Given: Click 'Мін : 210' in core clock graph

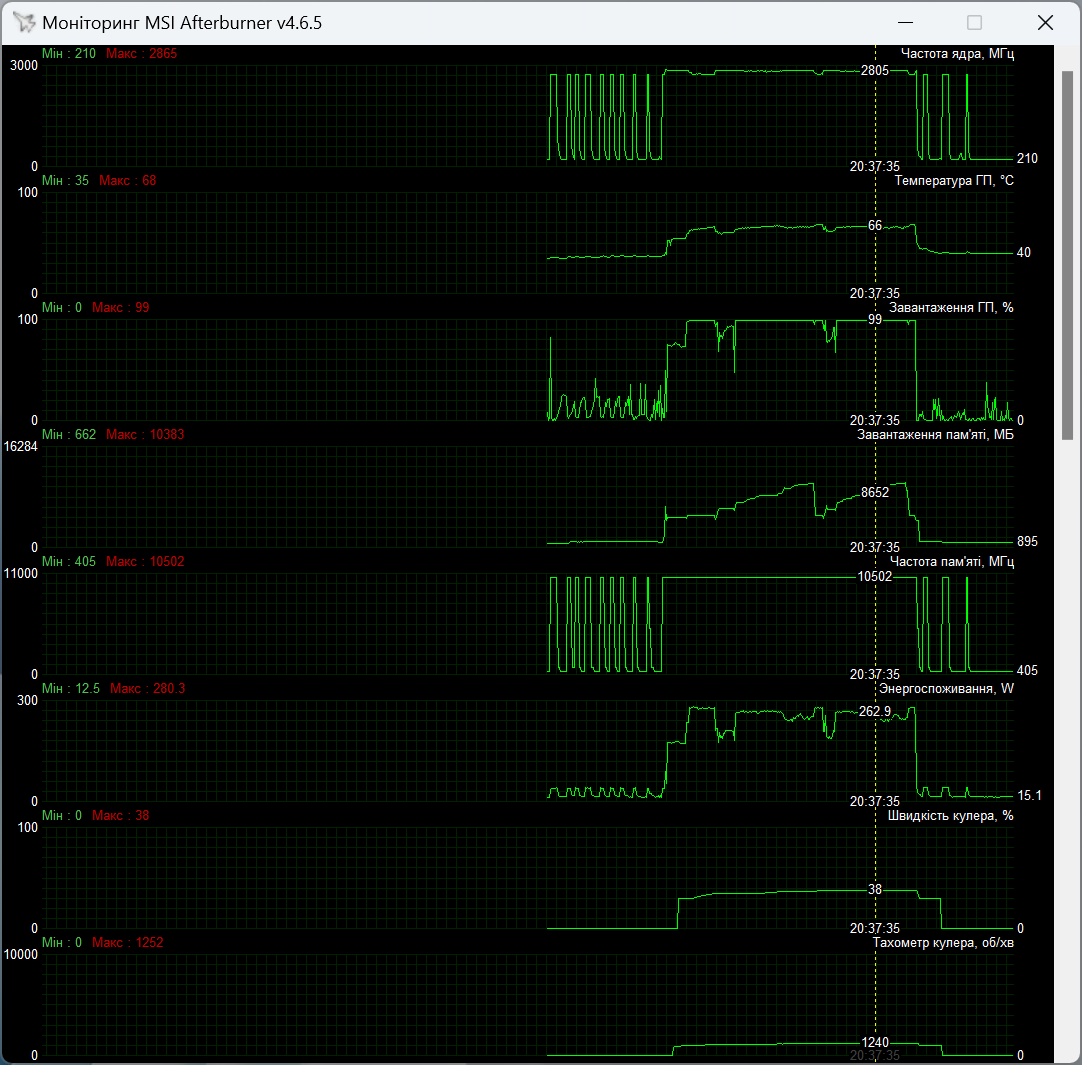Looking at the screenshot, I should (x=68, y=54).
